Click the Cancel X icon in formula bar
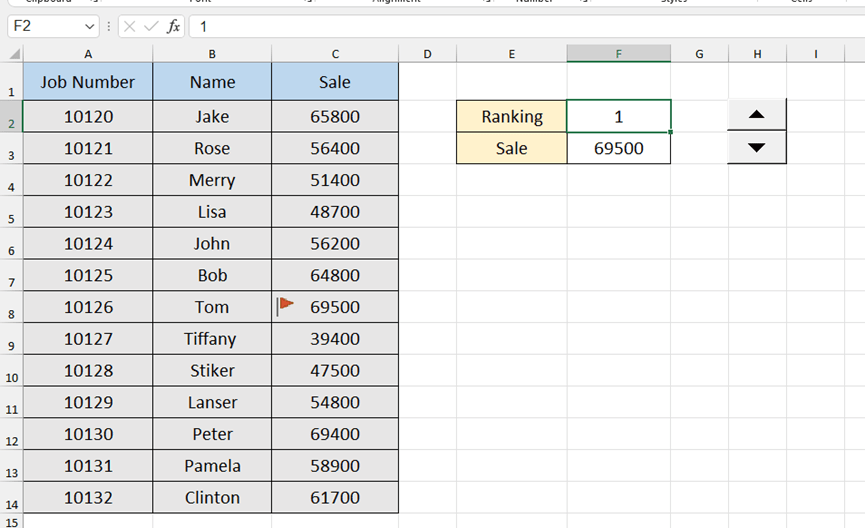865x528 pixels. (130, 26)
